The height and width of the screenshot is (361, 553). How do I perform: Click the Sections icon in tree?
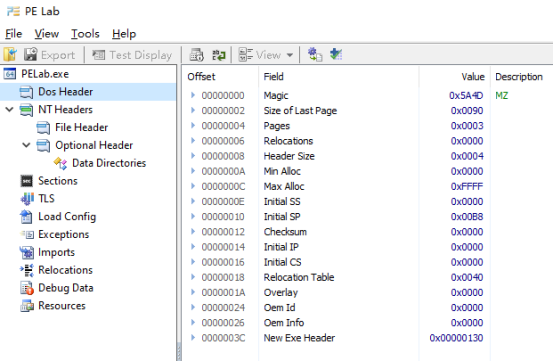click(27, 181)
